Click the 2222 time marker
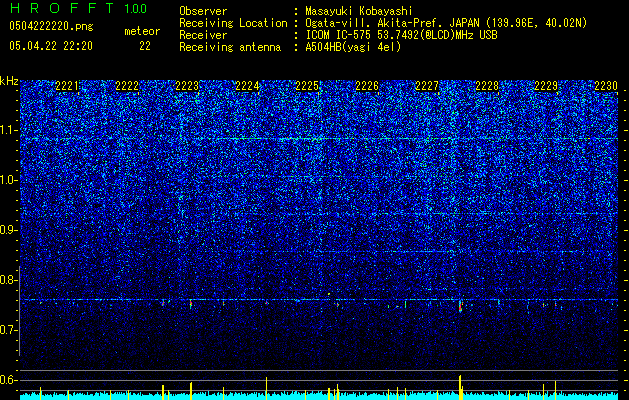 (x=127, y=86)
